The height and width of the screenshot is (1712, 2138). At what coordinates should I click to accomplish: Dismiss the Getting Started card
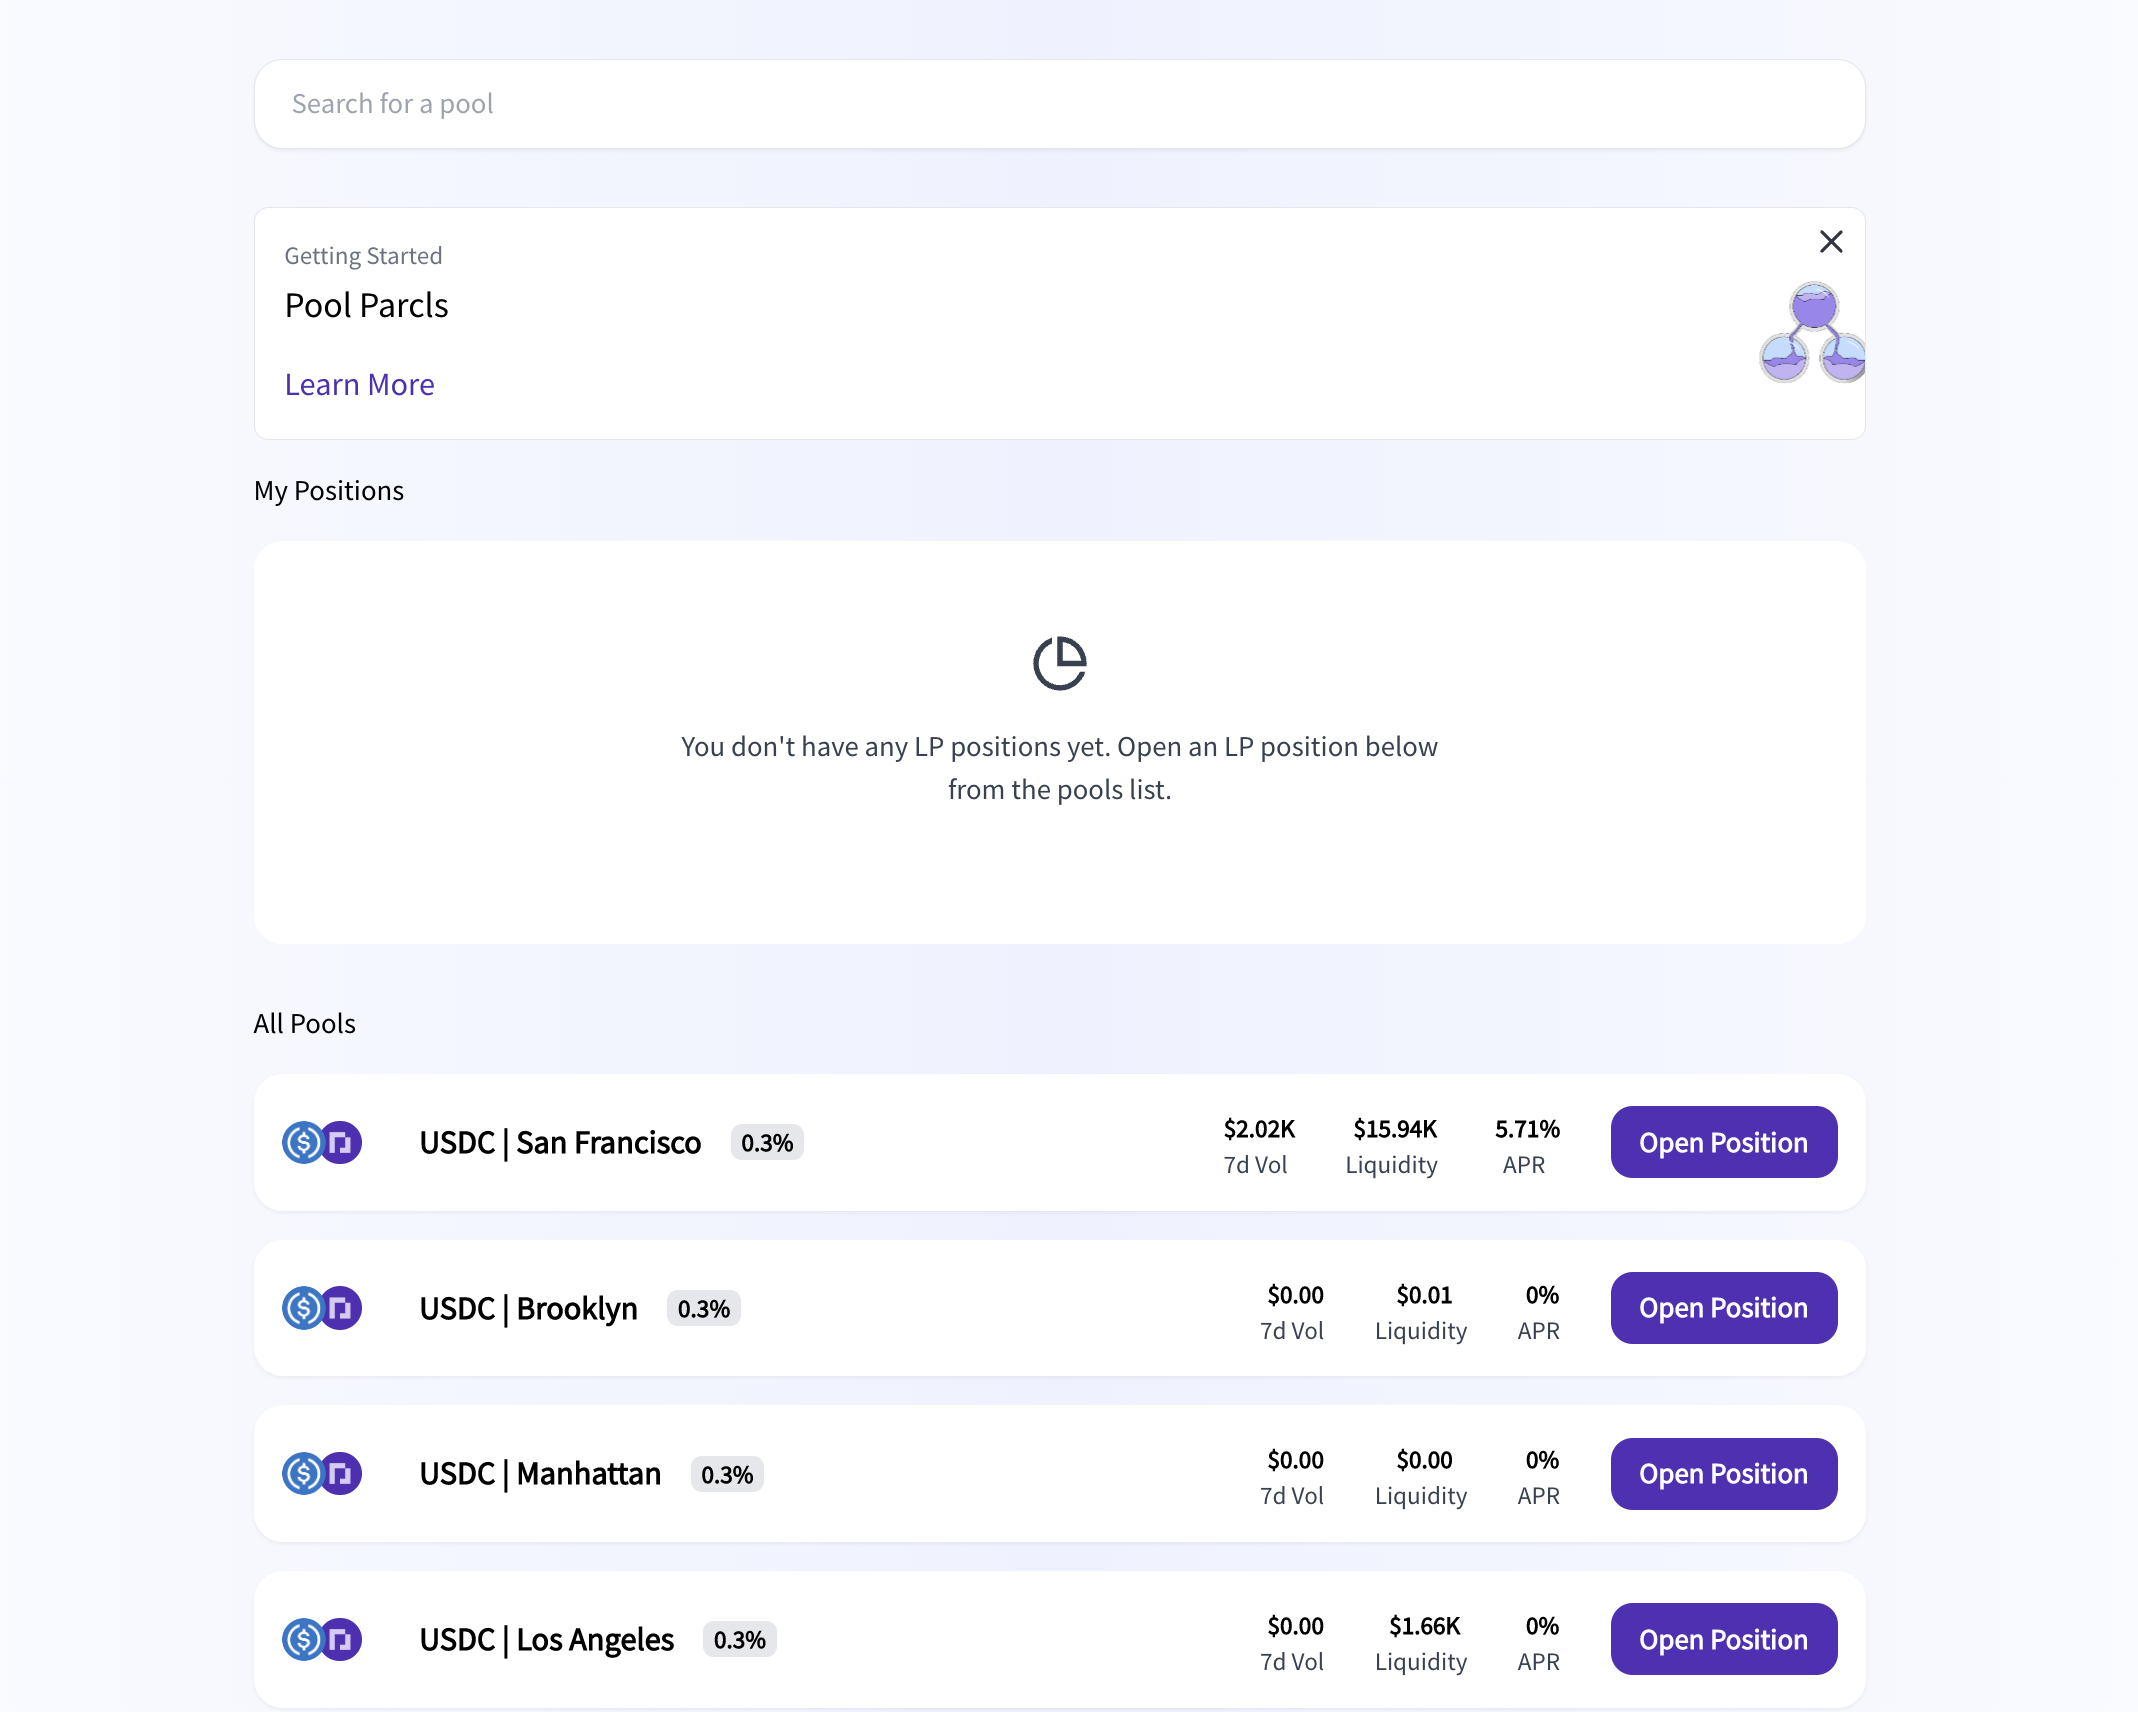pos(1831,241)
